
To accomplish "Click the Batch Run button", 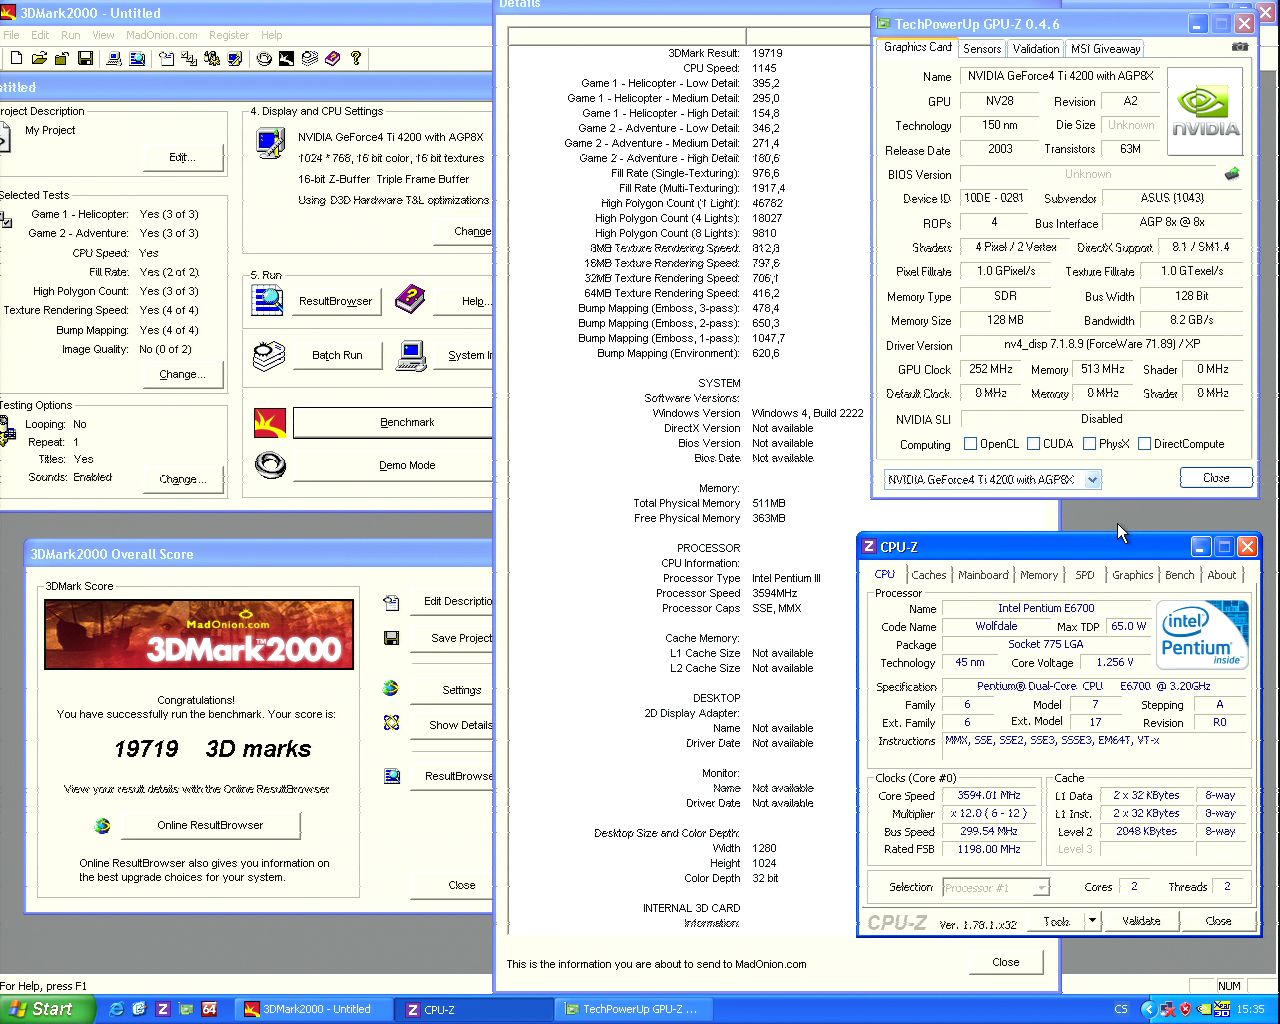I will click(x=337, y=355).
